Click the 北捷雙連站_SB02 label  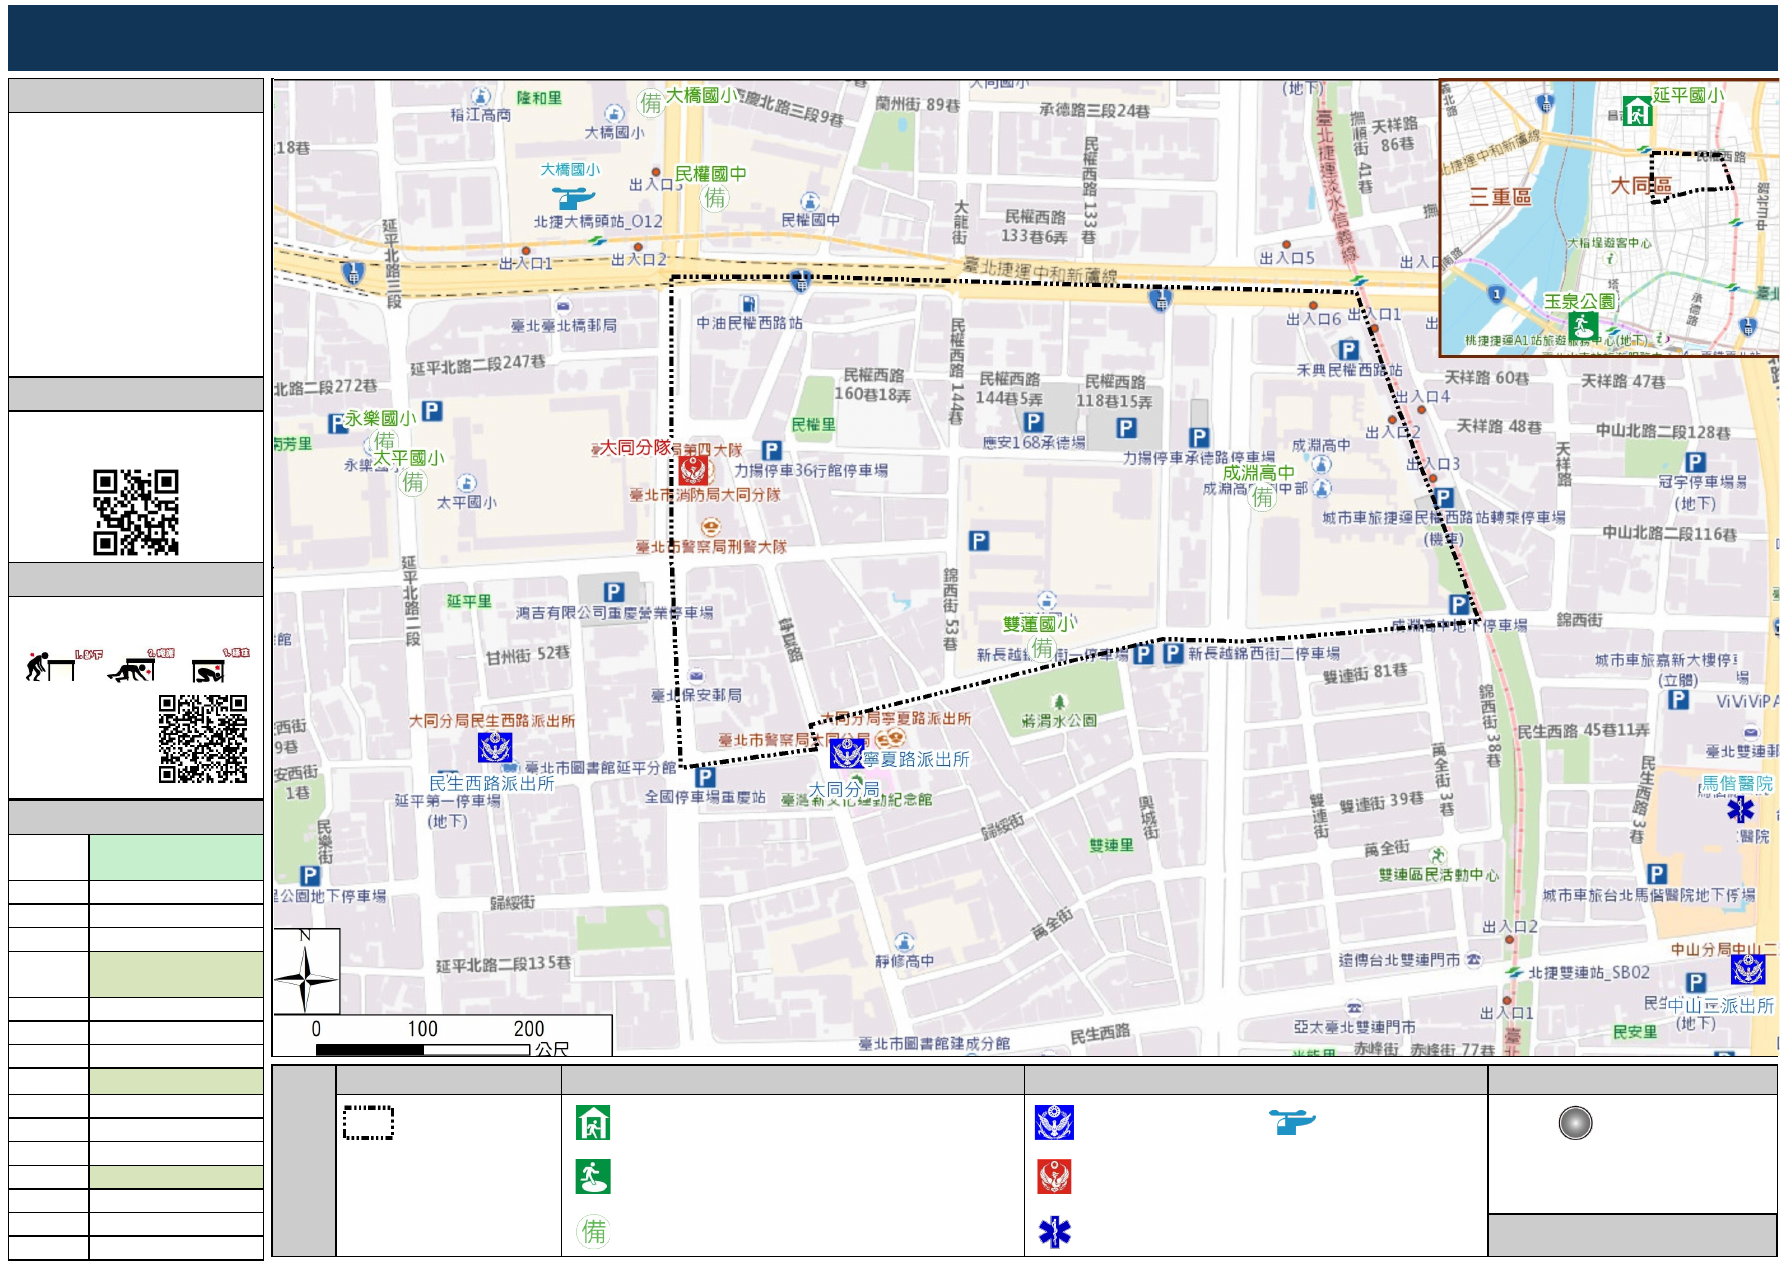tap(1589, 972)
